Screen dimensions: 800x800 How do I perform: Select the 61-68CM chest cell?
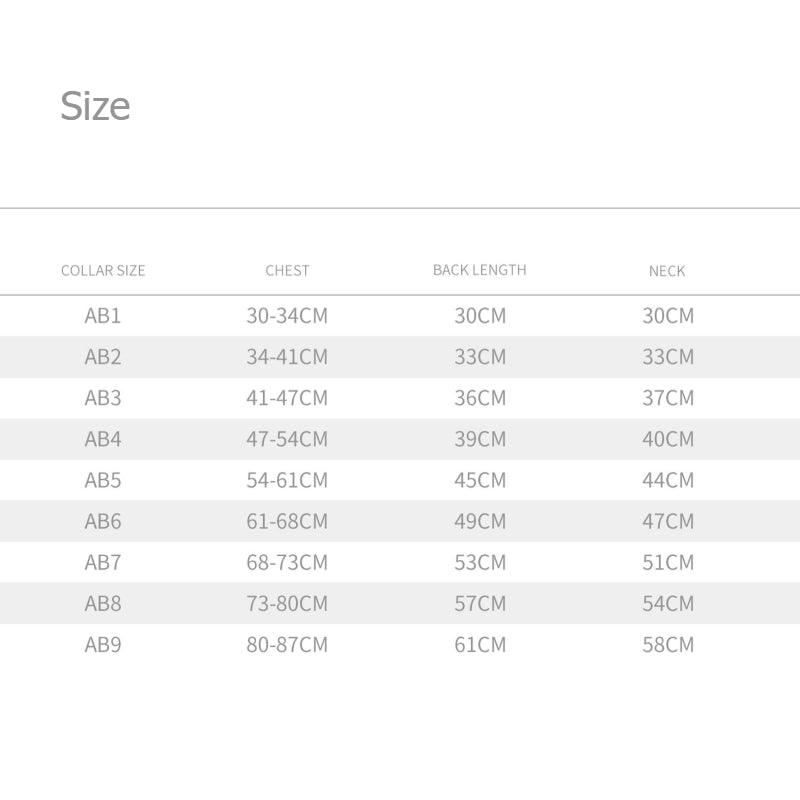(287, 521)
